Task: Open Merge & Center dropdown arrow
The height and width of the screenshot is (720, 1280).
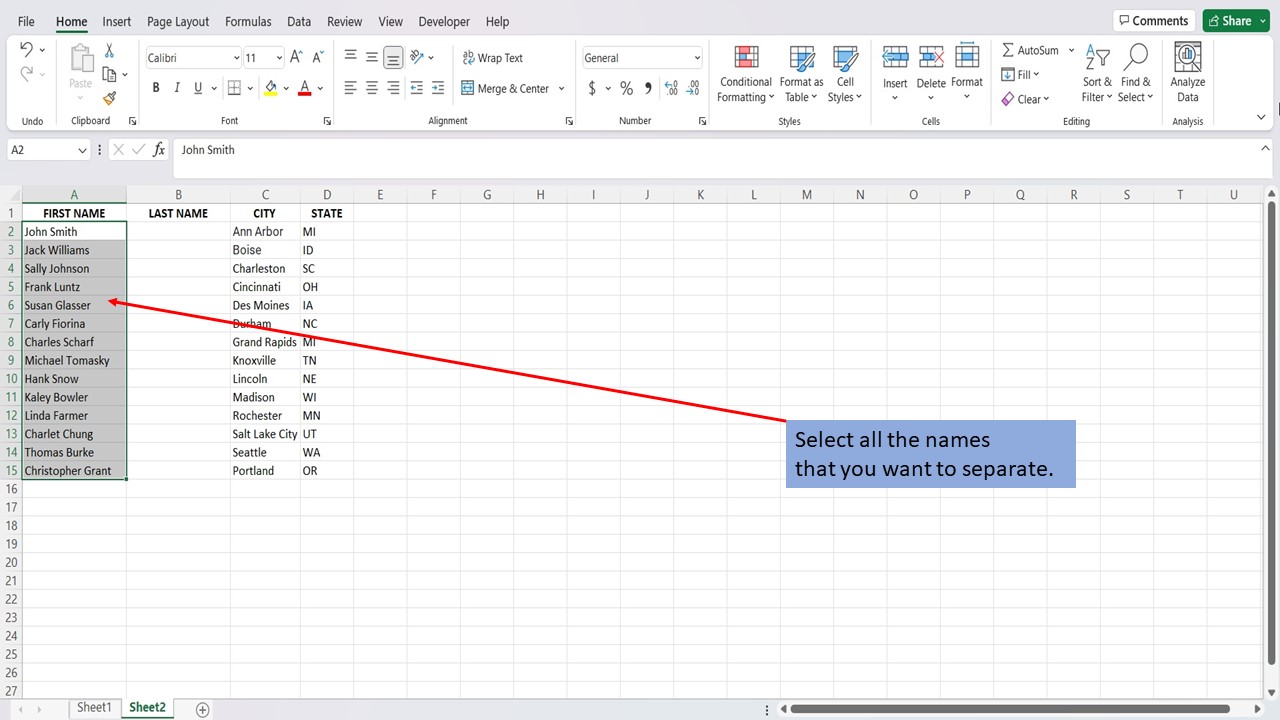Action: click(x=561, y=88)
